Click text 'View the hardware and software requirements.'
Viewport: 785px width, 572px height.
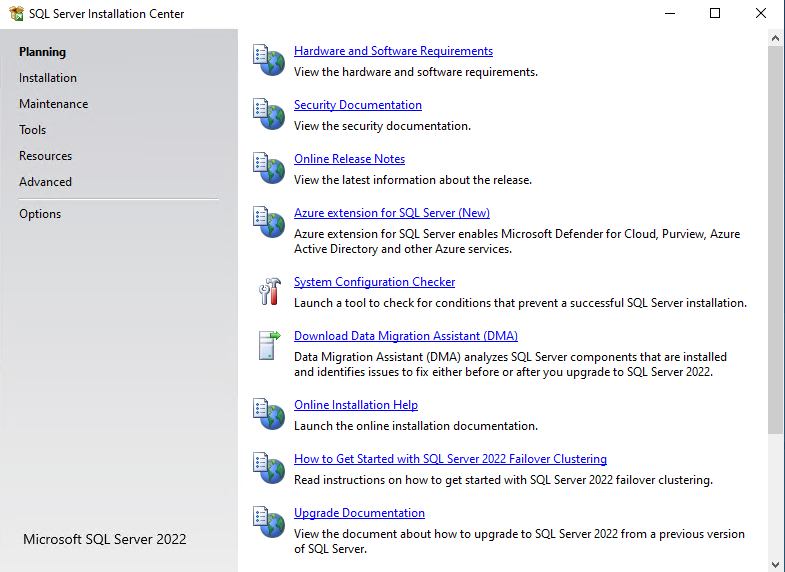click(416, 72)
